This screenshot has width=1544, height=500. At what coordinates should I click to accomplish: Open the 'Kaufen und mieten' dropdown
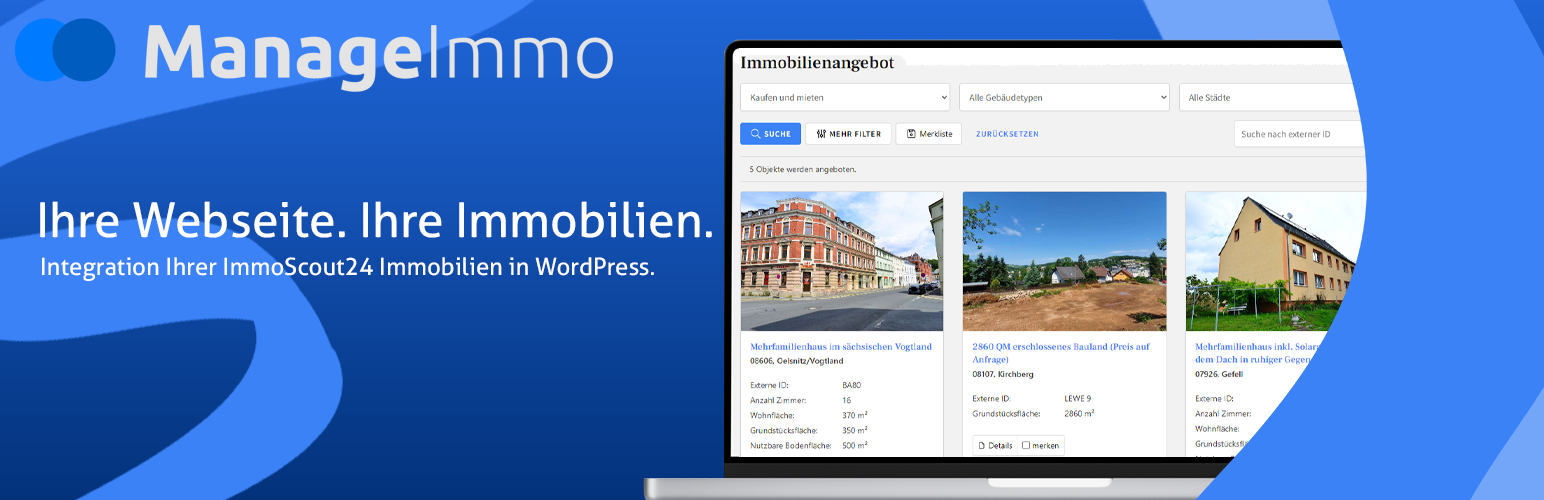point(845,97)
